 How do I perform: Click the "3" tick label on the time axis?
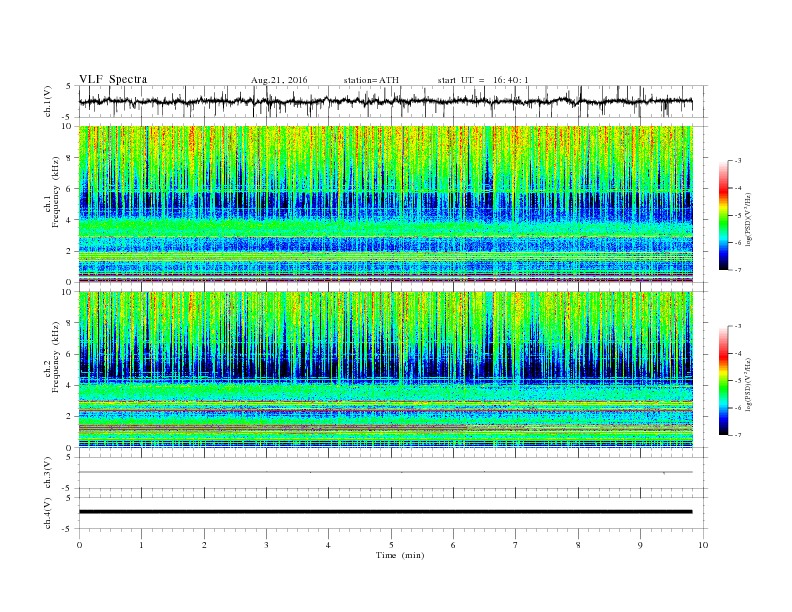pos(266,545)
